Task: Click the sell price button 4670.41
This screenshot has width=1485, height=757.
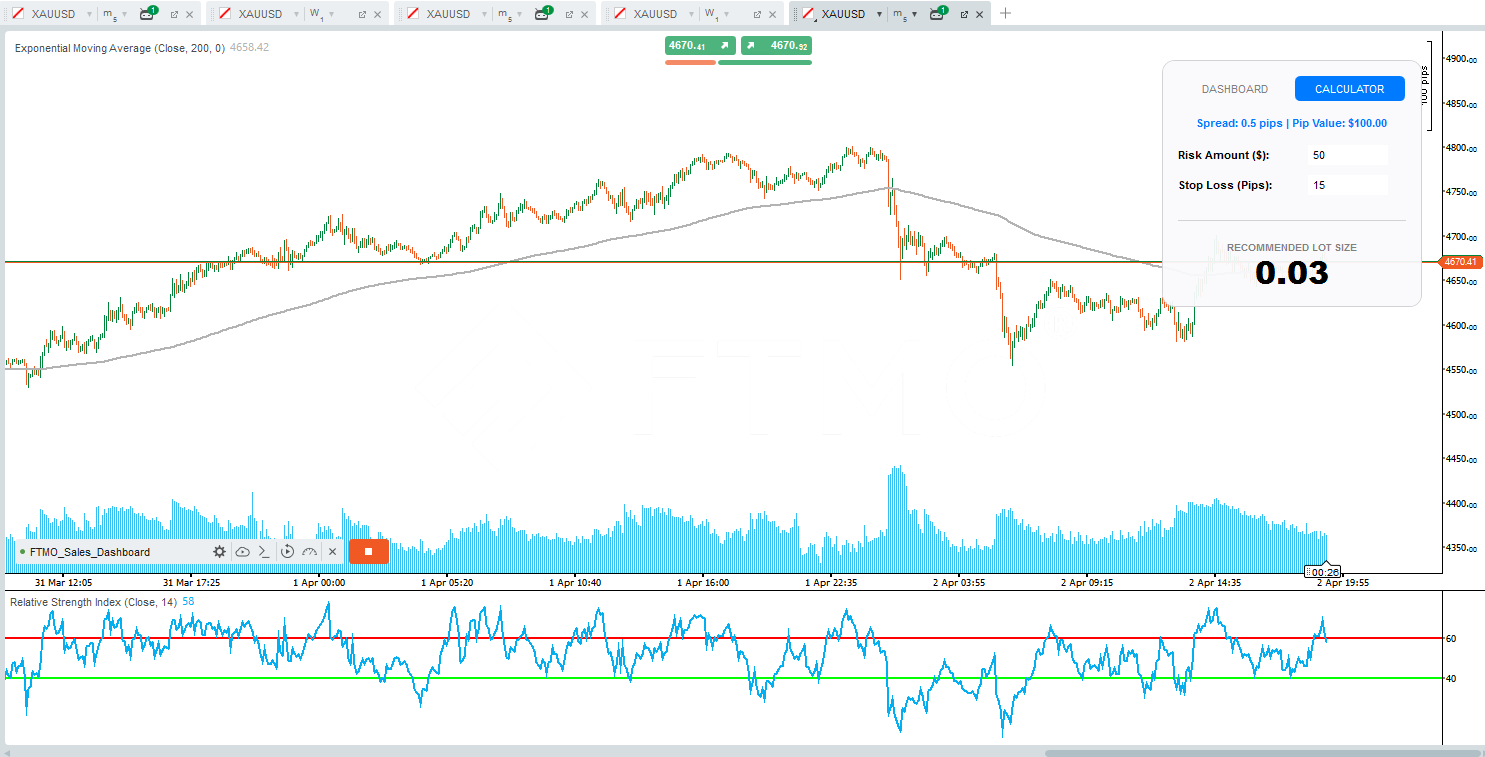Action: (700, 46)
